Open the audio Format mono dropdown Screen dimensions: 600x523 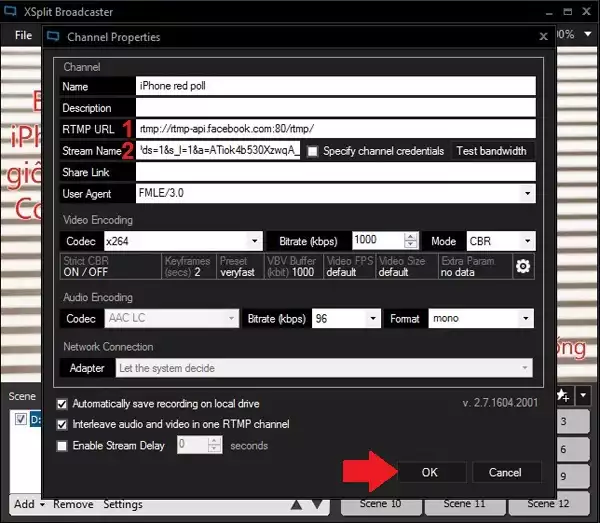pos(526,318)
